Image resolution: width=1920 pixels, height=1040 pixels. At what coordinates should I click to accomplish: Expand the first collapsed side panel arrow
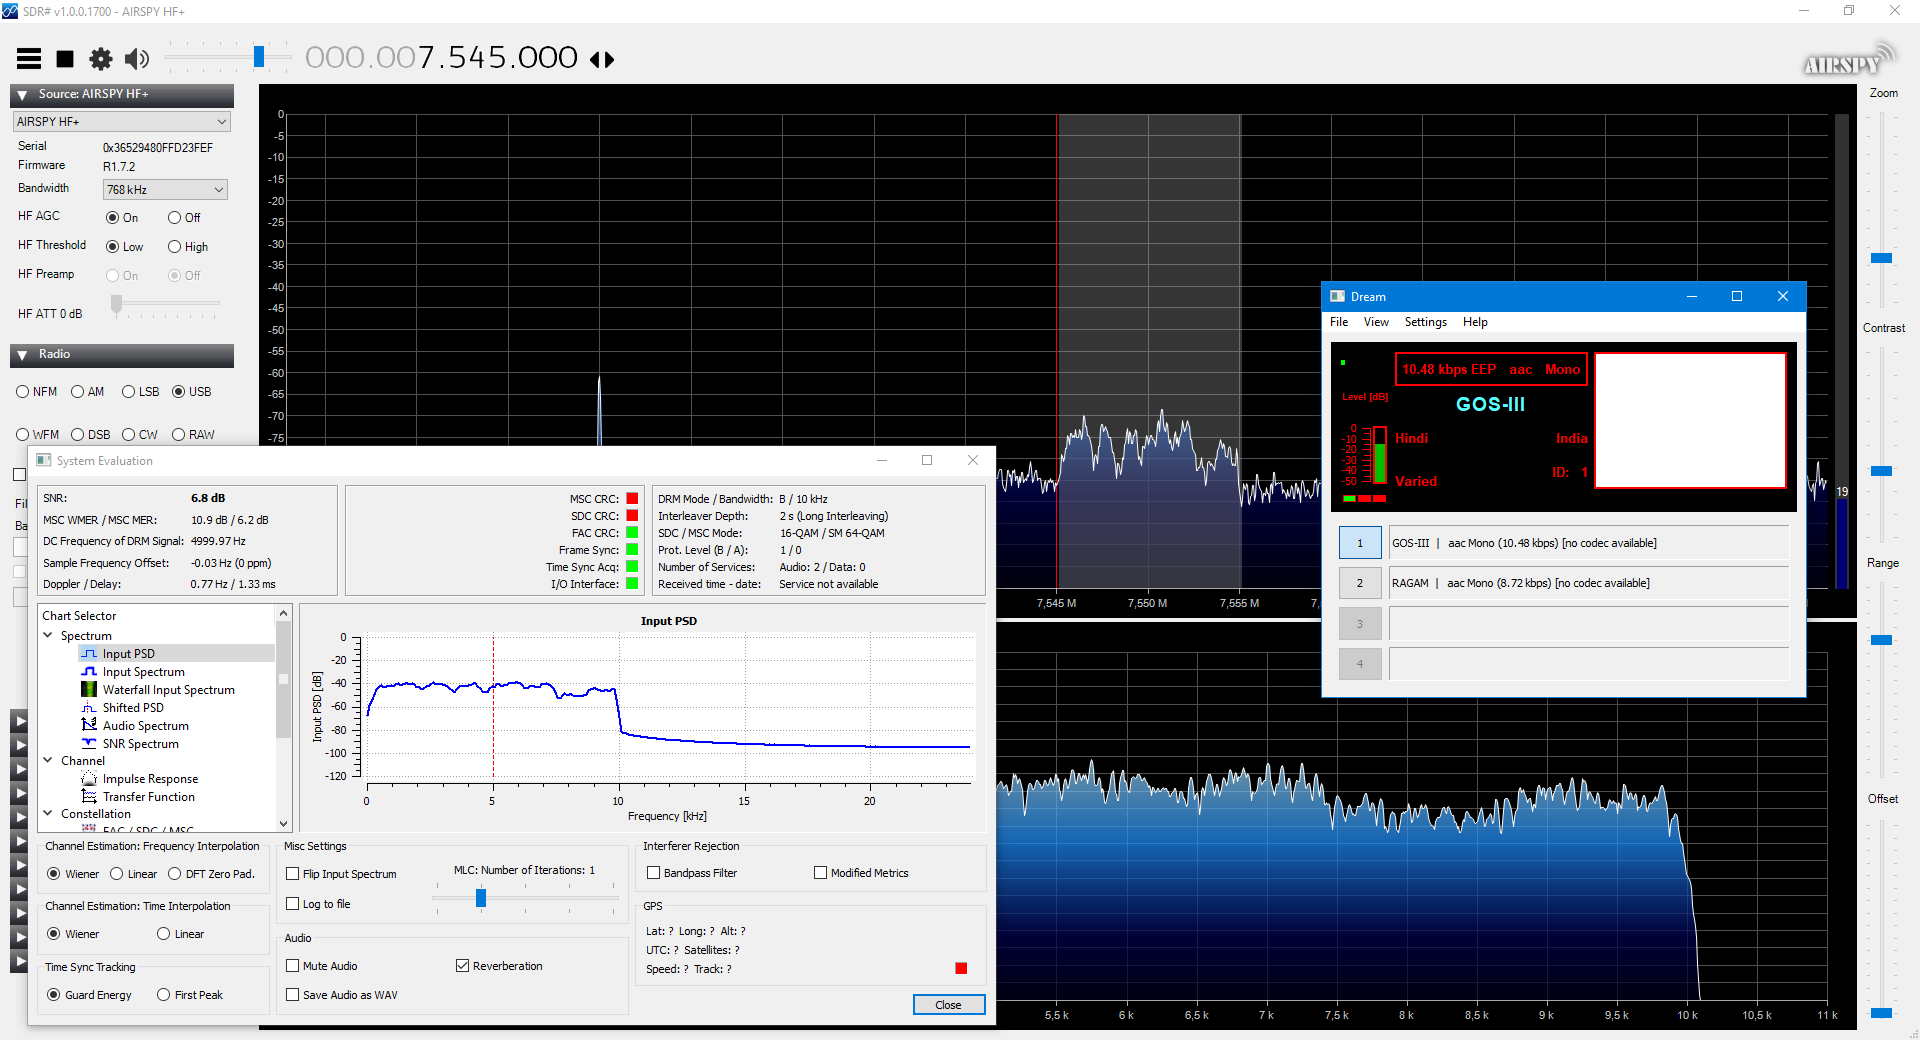click(19, 722)
